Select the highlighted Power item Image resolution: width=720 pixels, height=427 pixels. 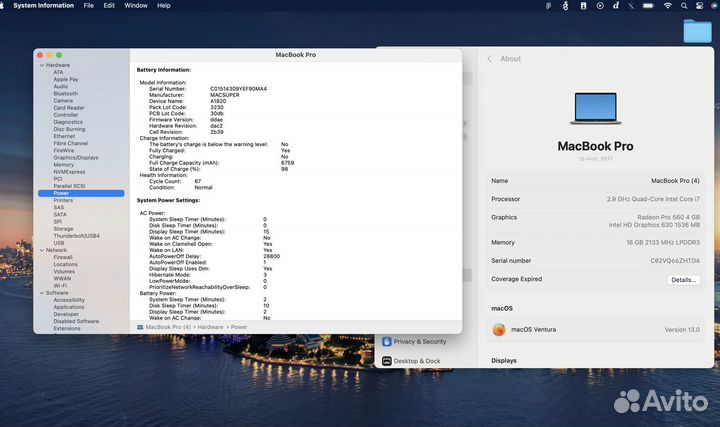(x=81, y=193)
